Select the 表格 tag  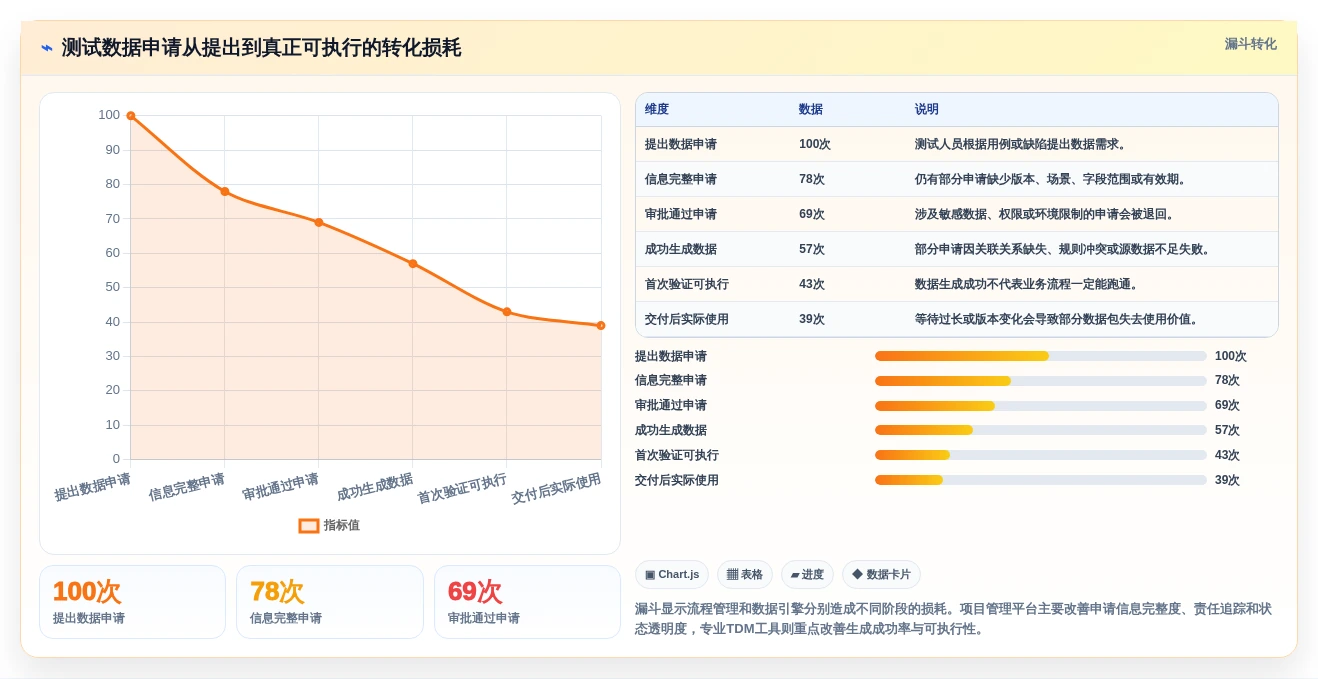point(745,574)
